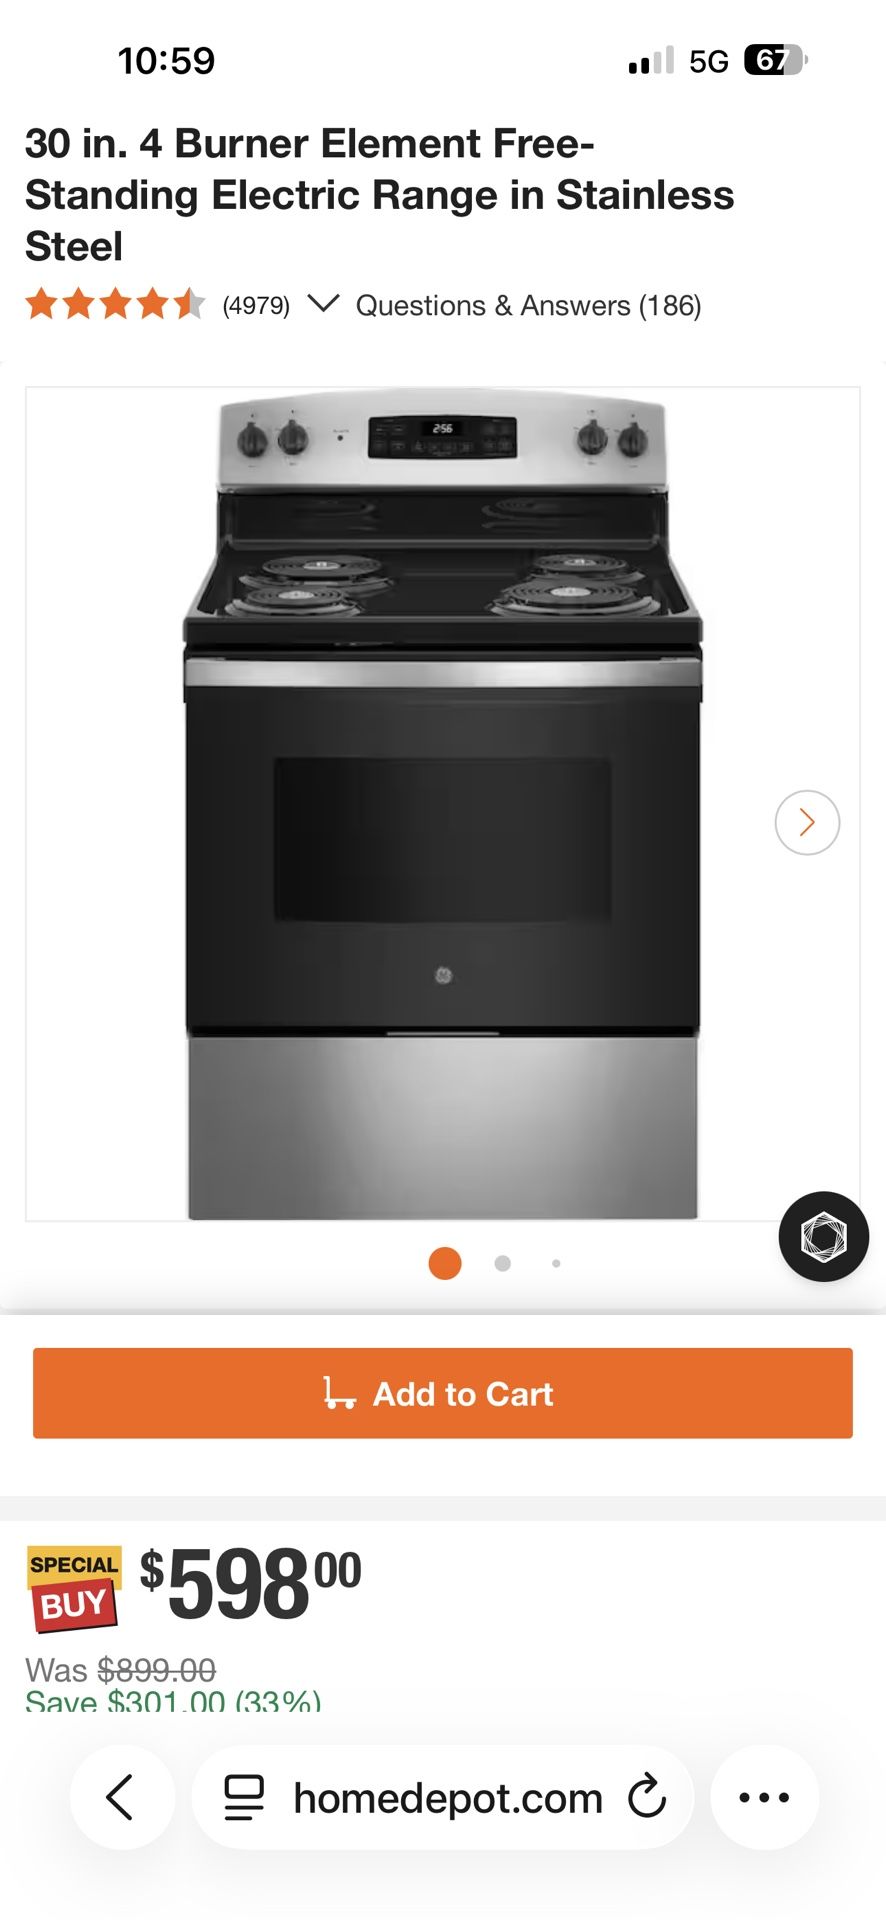Open the electric range product image
The image size is (886, 1920).
442,804
